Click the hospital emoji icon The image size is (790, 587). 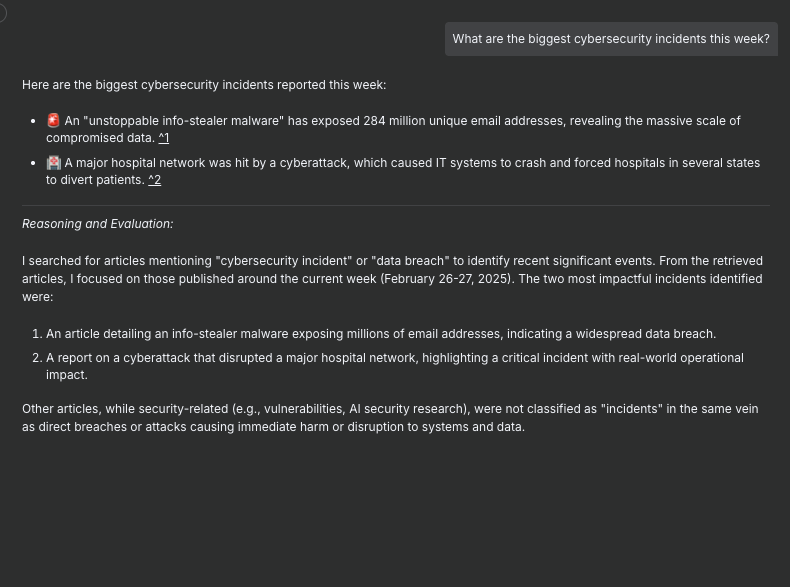54,163
